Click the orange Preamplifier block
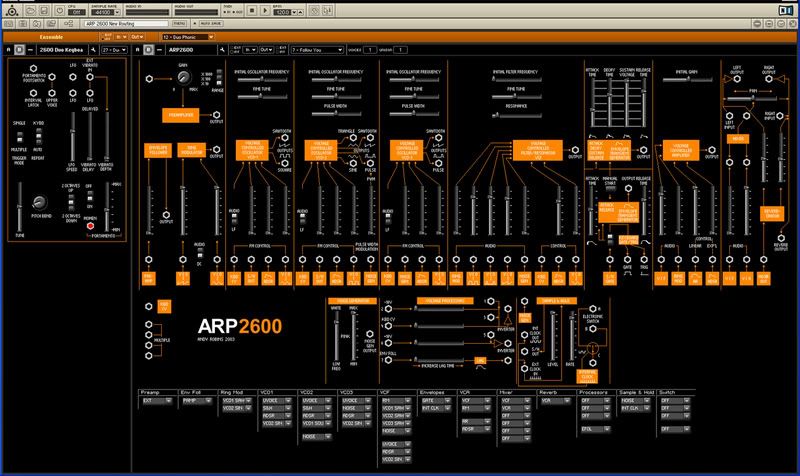Screen dimensions: 800x476 tap(181, 115)
